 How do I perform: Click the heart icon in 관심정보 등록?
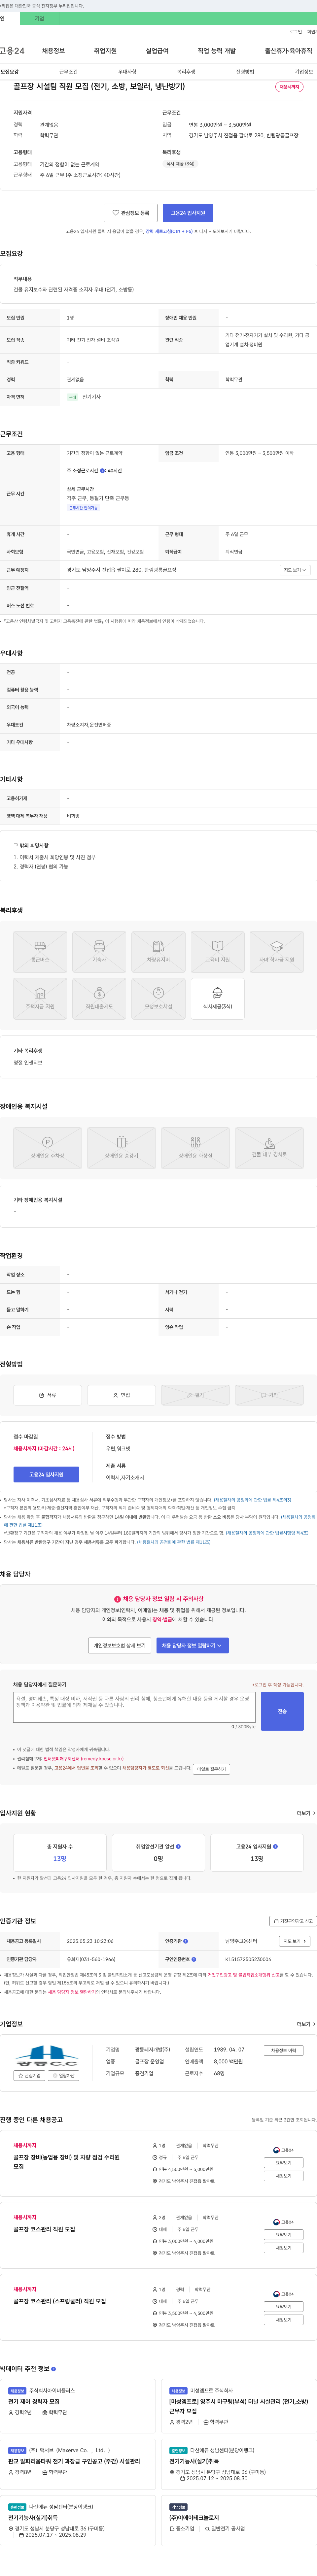(116, 213)
